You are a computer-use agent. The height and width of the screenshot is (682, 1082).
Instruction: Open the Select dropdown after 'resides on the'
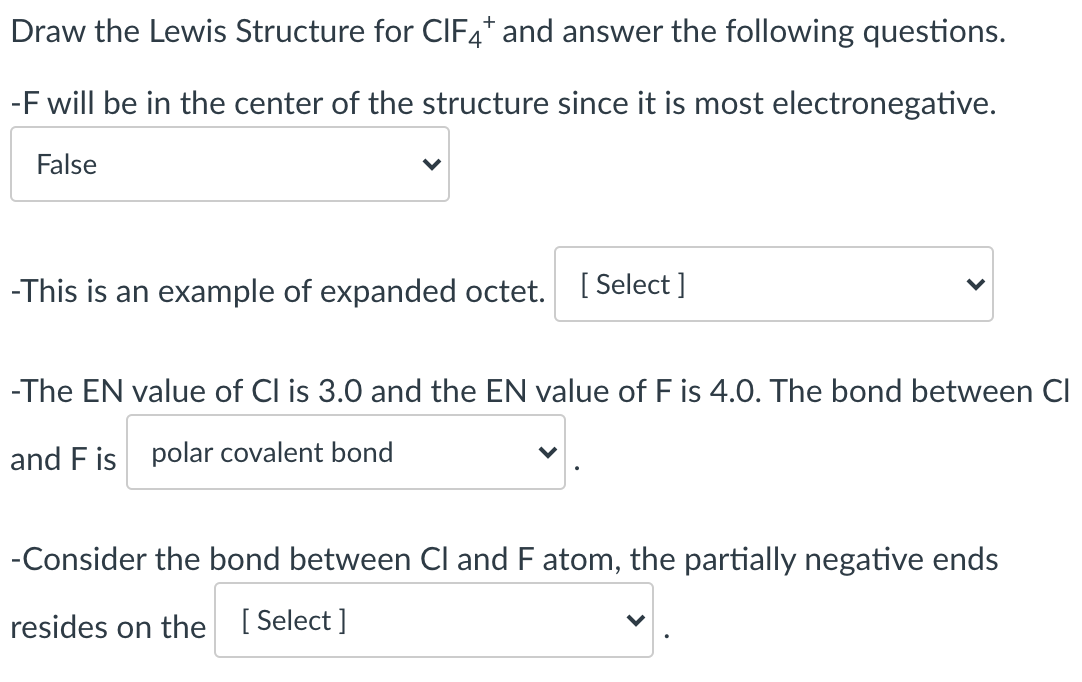(x=433, y=620)
